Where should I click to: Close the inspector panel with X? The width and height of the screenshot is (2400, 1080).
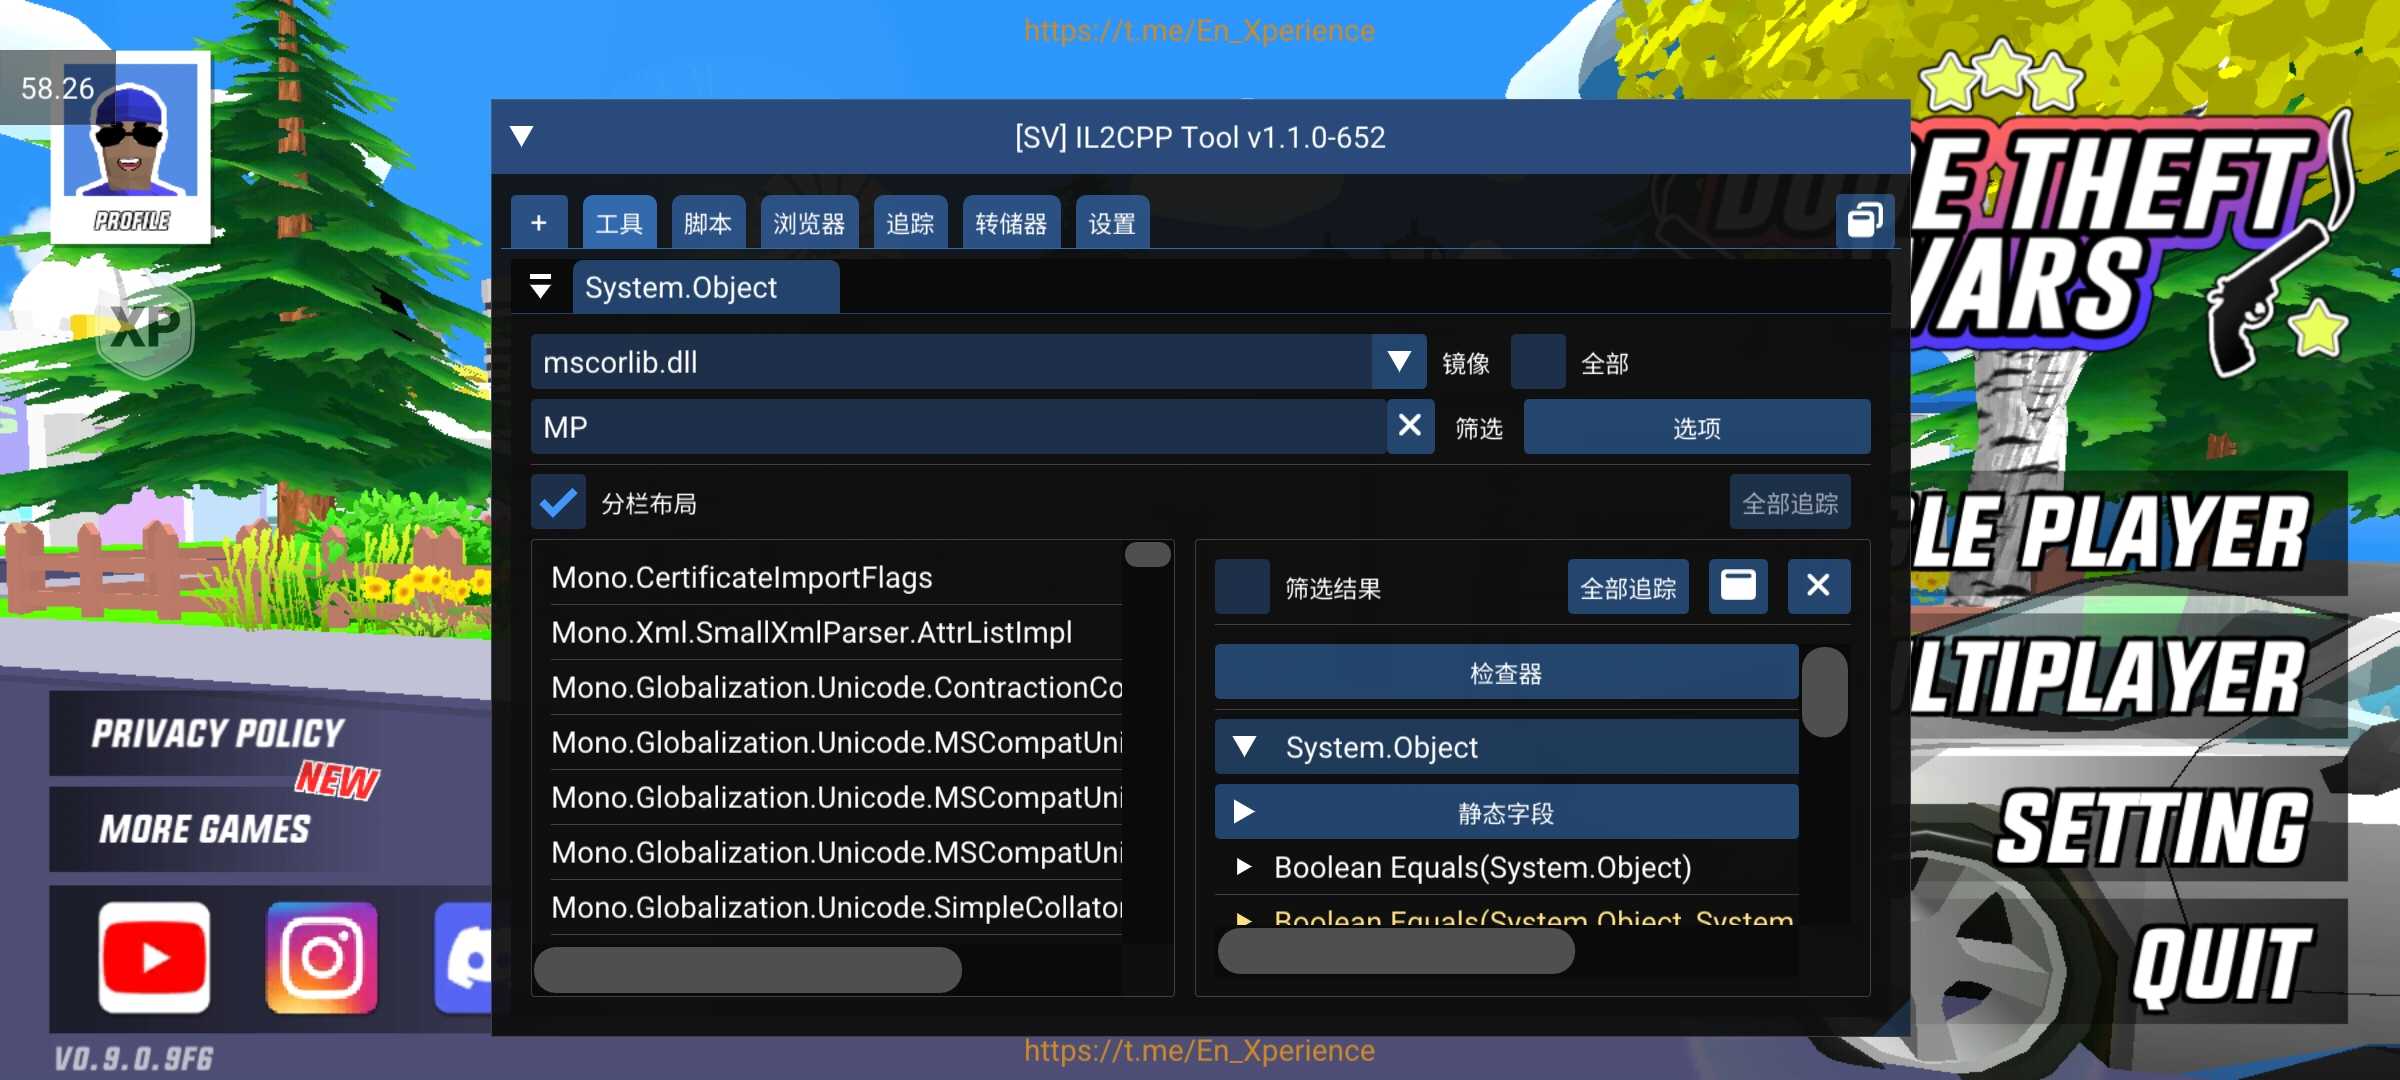[1818, 586]
